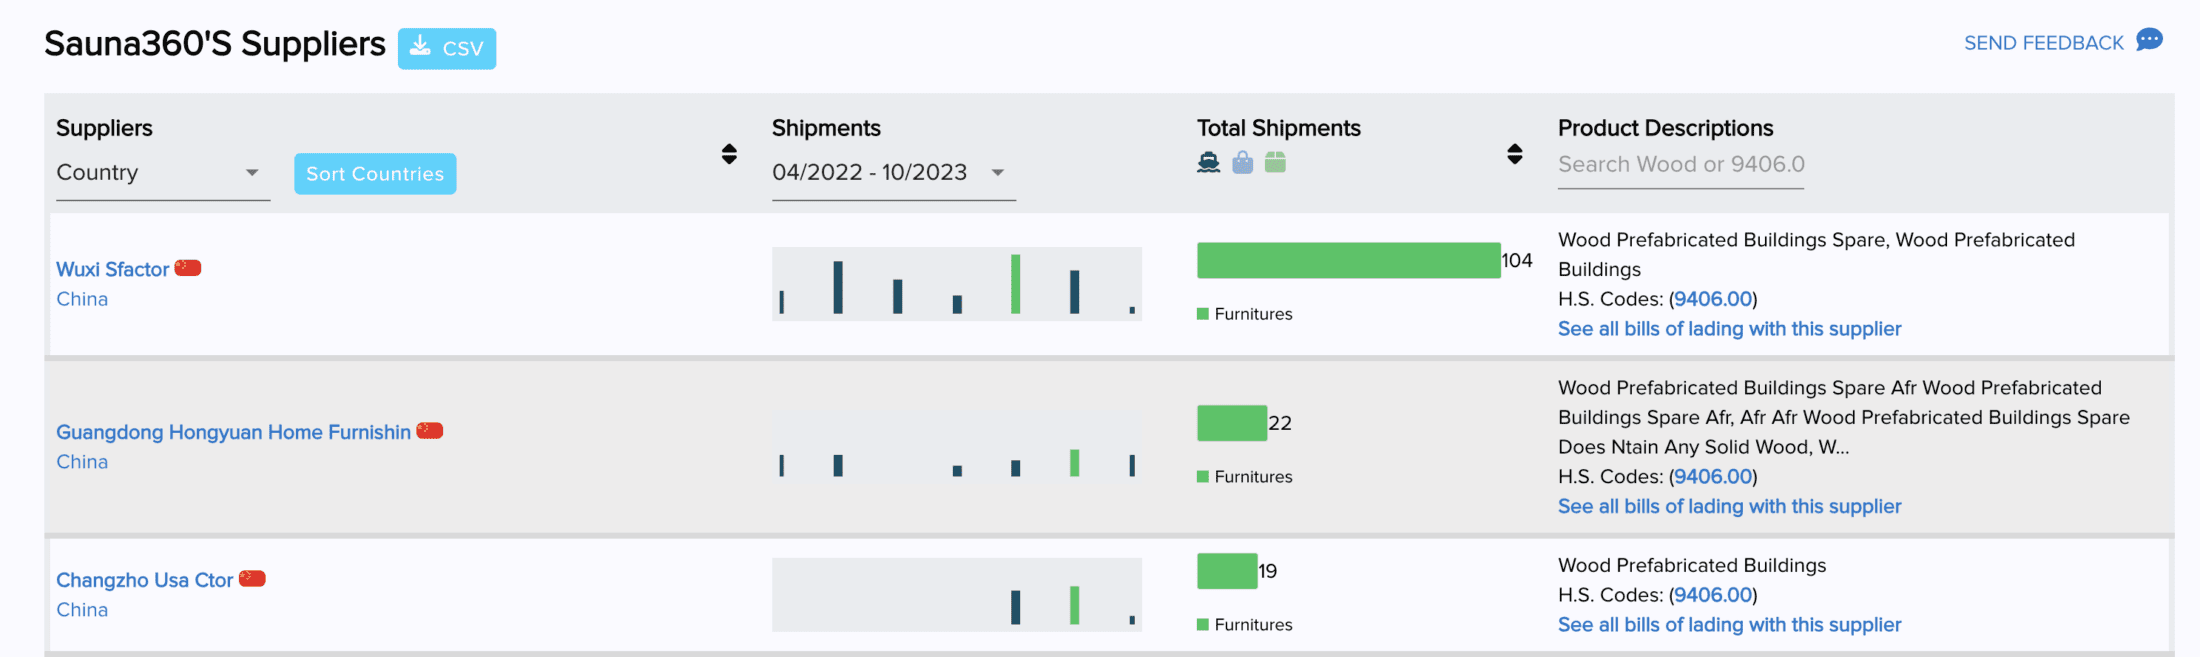2200x657 pixels.
Task: Open the 04/2022 - 10/2023 date range dropdown
Action: [x=893, y=173]
